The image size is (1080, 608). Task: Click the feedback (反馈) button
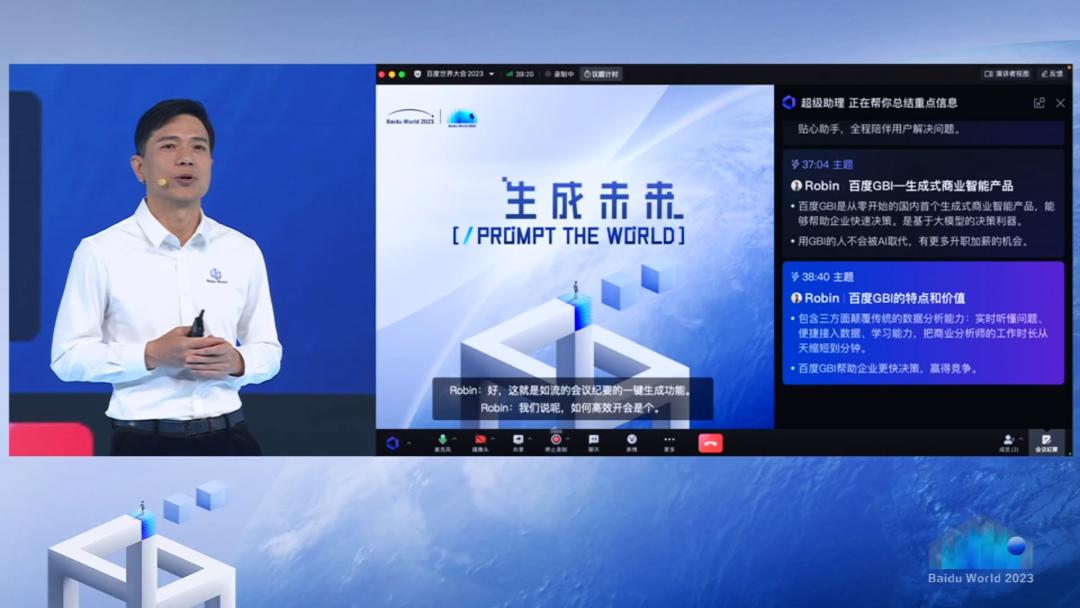[x=1052, y=74]
